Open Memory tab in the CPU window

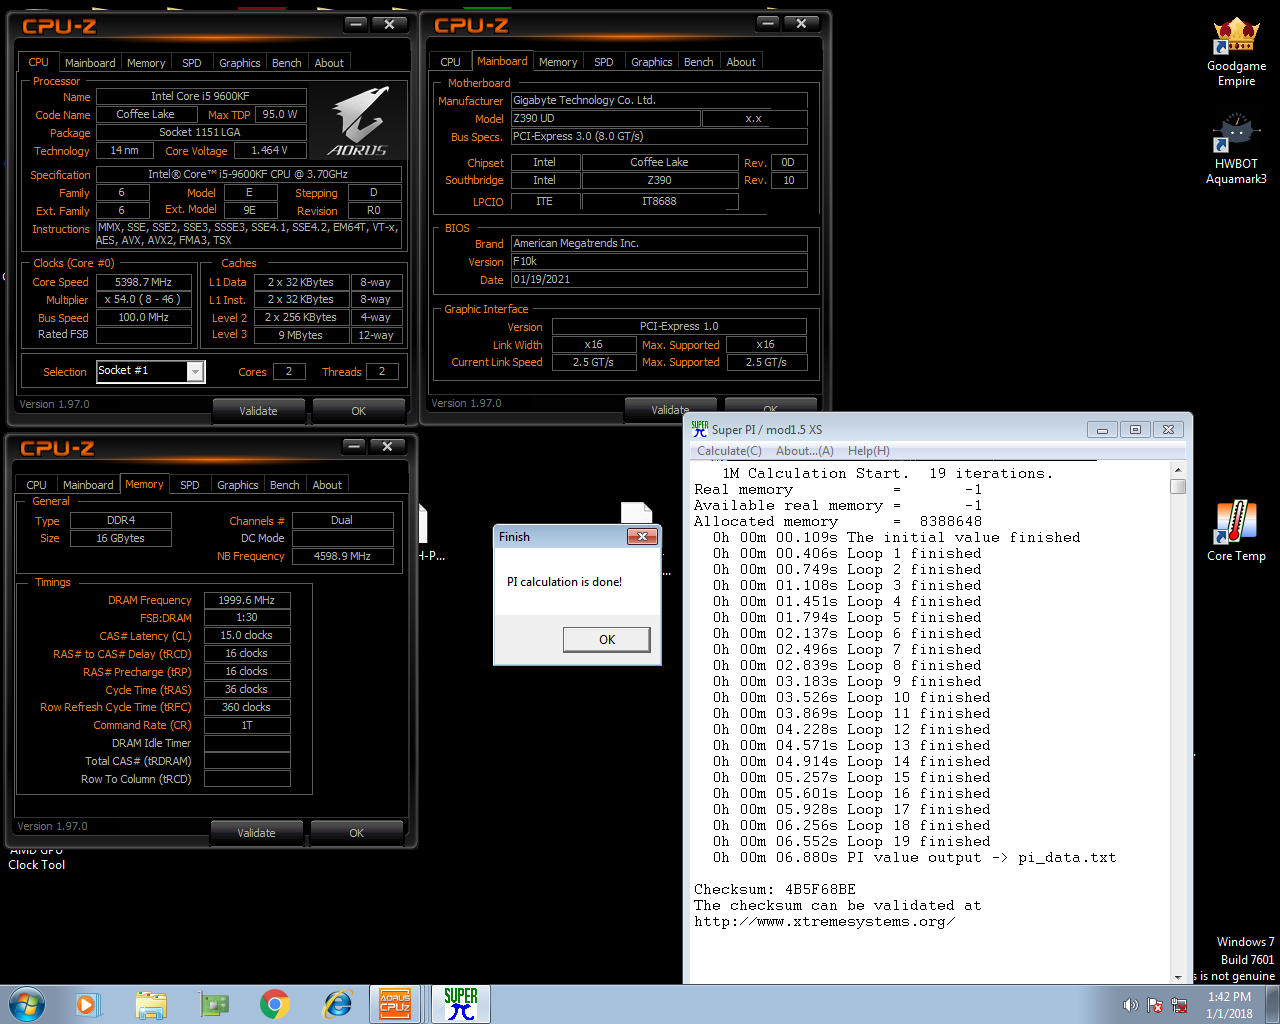click(x=146, y=63)
